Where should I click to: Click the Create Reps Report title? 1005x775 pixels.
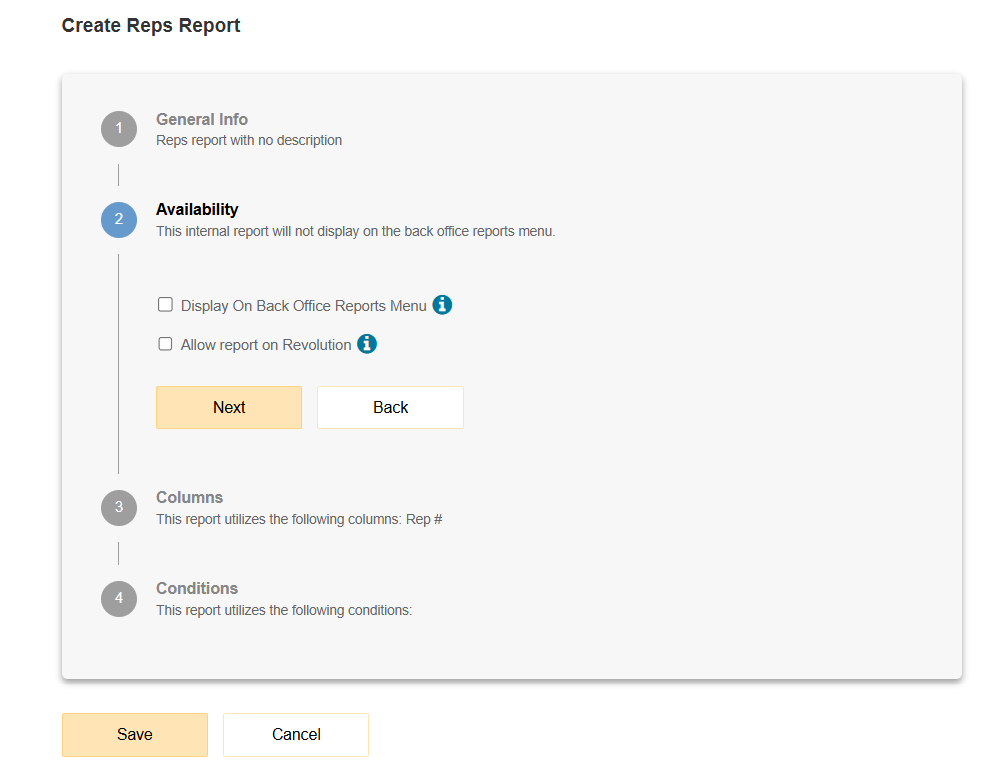click(x=151, y=25)
